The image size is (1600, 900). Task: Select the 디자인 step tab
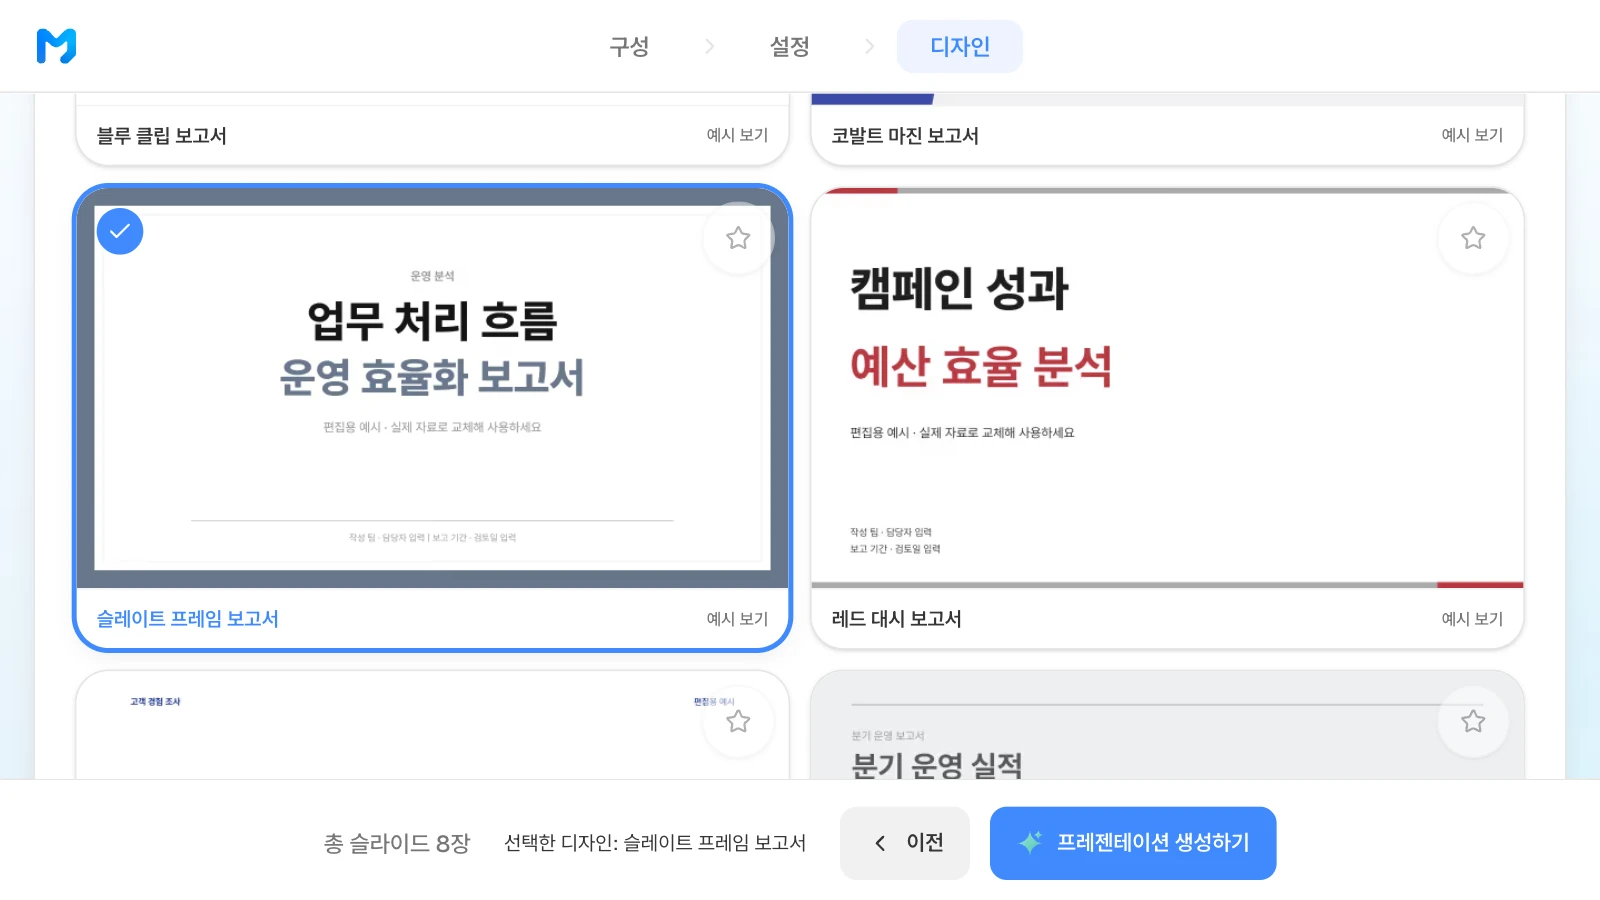coord(960,46)
